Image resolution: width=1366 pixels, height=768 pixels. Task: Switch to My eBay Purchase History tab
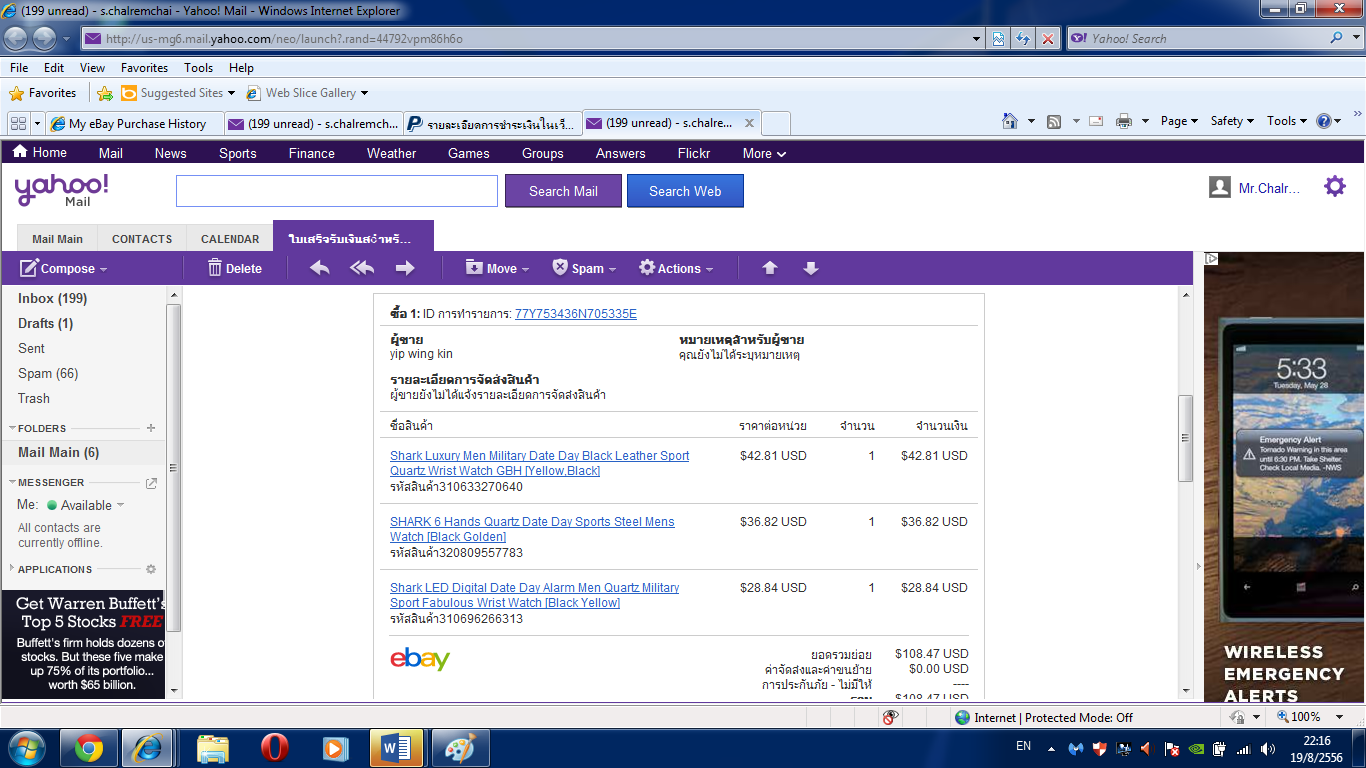point(135,124)
